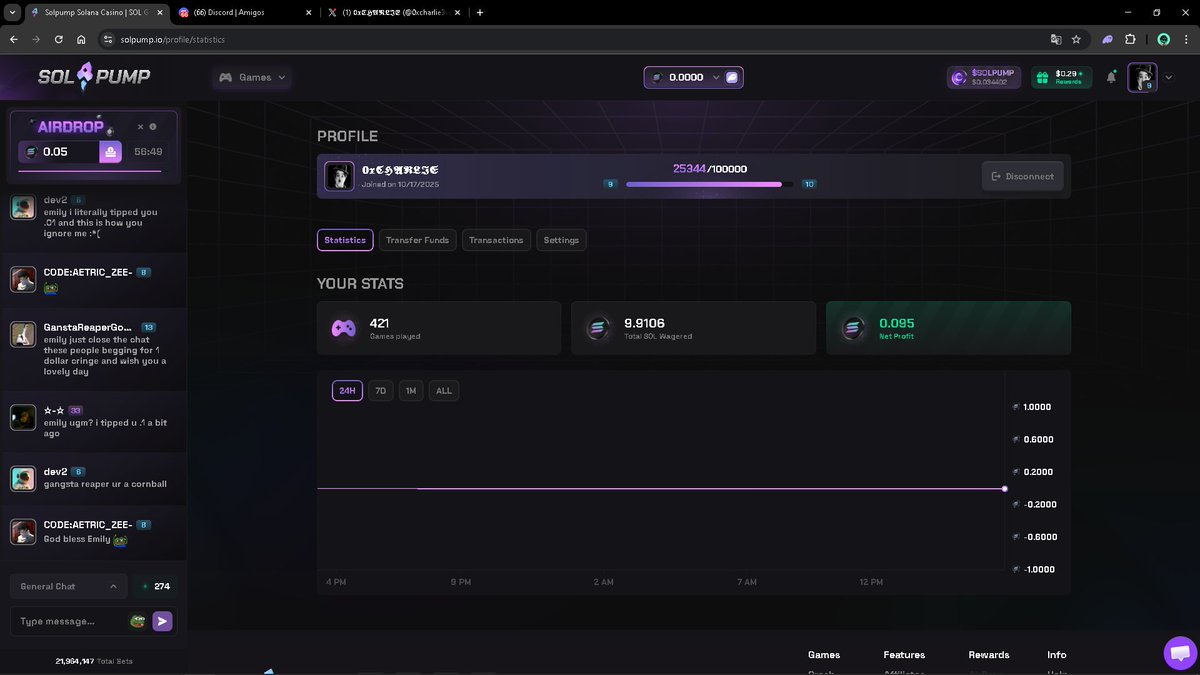The image size is (1200, 675).
Task: Expand the 0.0000 balance dropdown
Action: (716, 77)
